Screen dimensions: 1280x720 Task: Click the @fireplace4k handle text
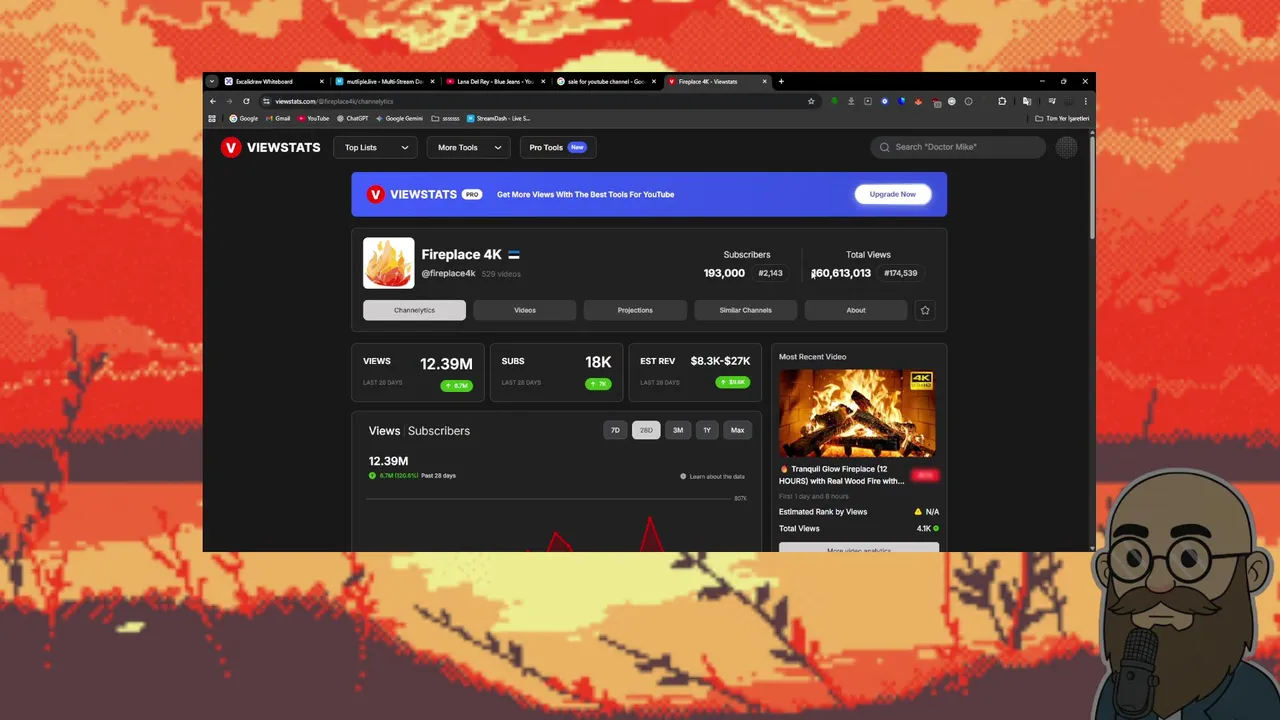click(448, 274)
